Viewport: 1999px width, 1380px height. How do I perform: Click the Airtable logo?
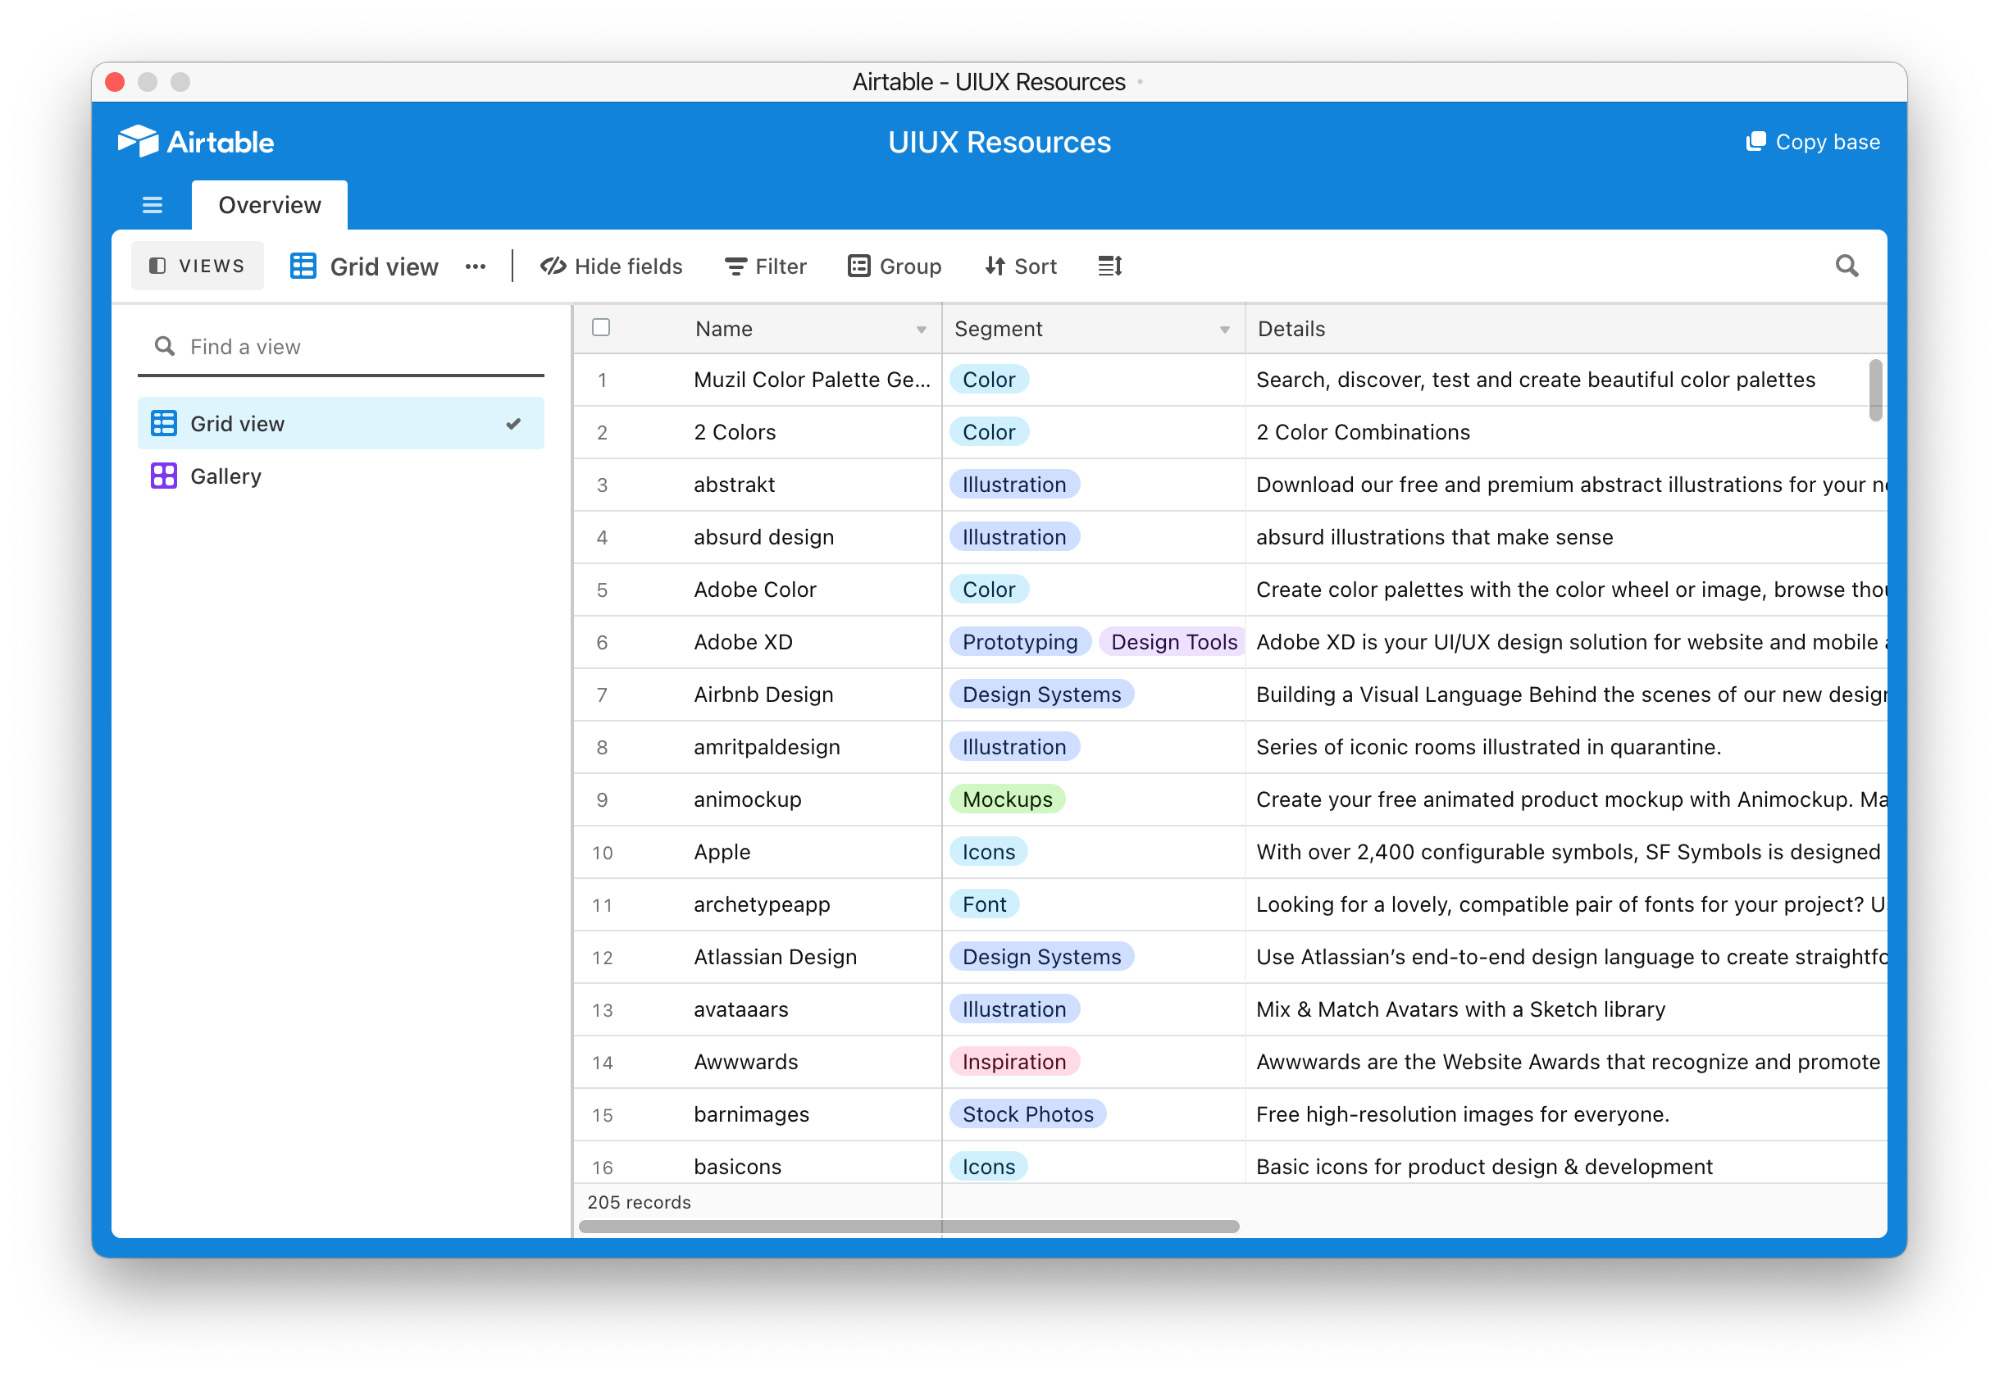tap(196, 142)
